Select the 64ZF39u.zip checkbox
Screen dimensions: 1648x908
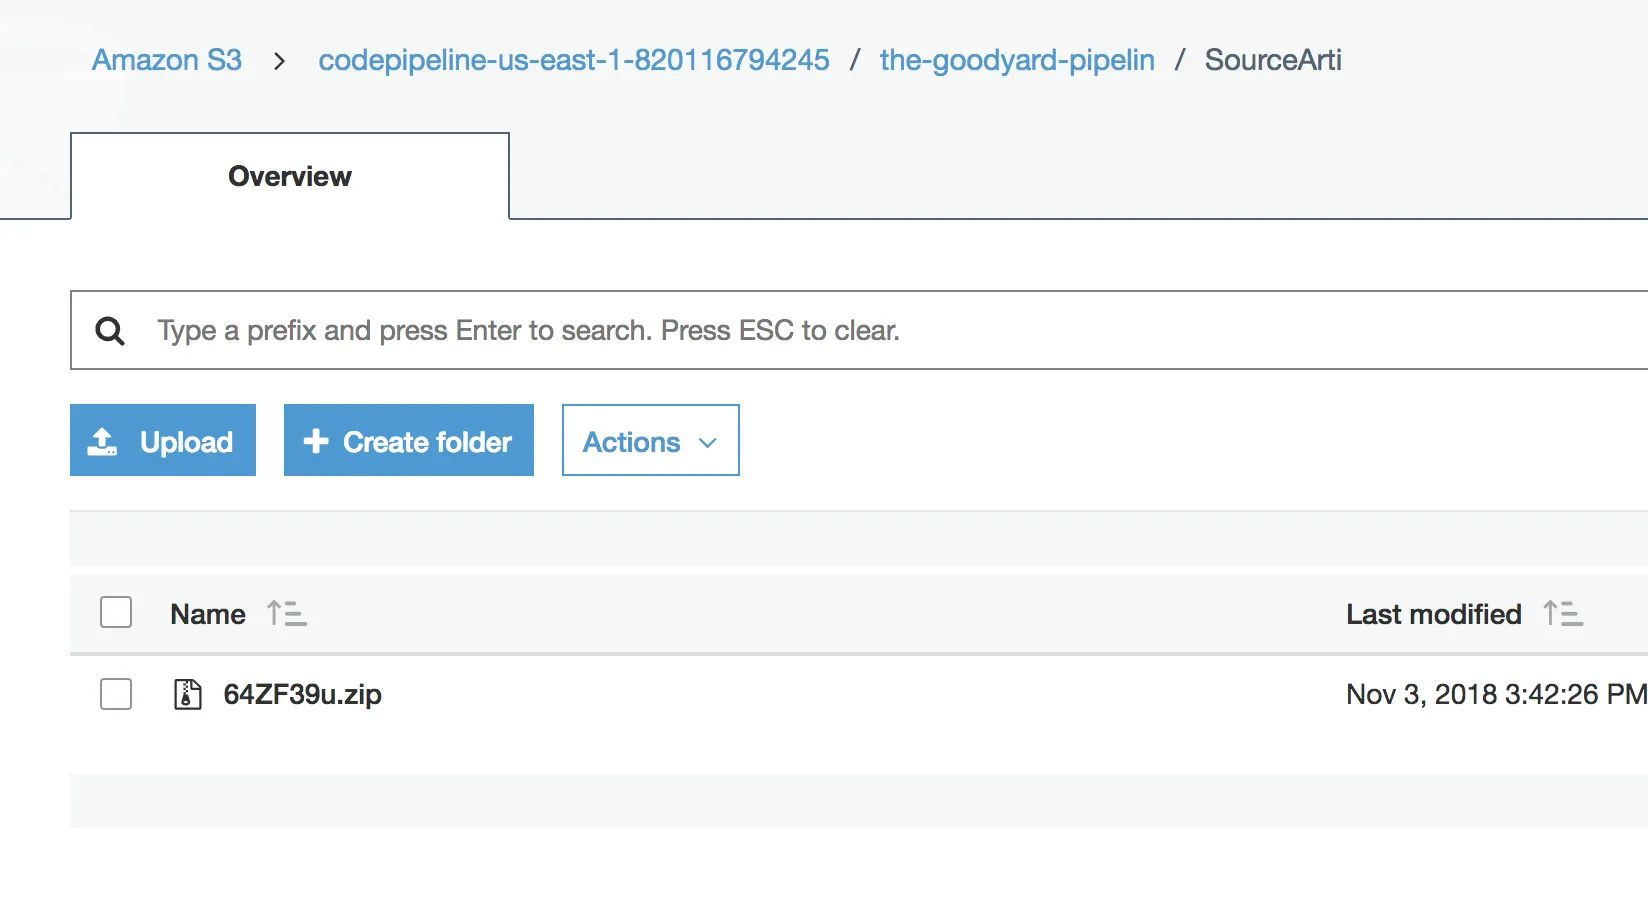tap(116, 694)
